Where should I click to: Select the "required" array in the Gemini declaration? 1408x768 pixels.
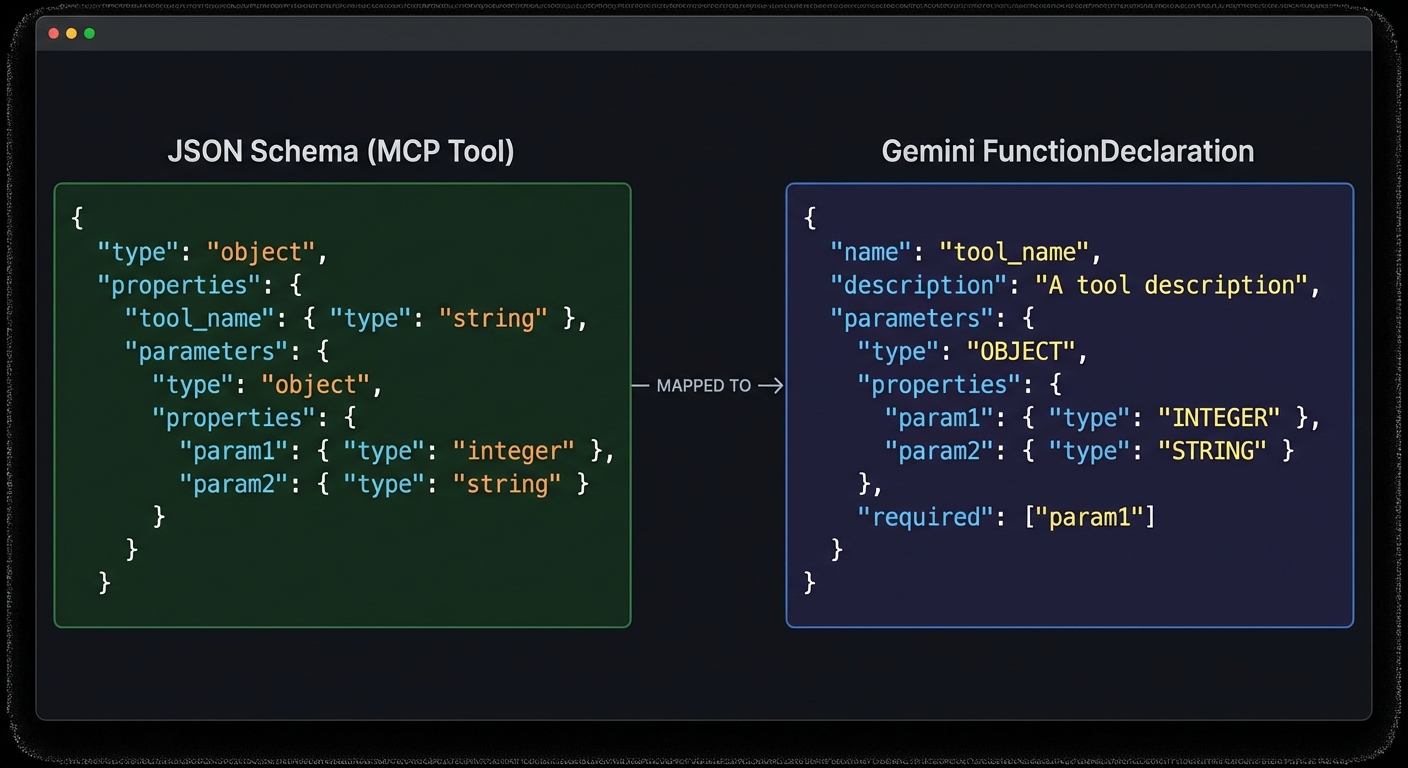tap(926, 517)
